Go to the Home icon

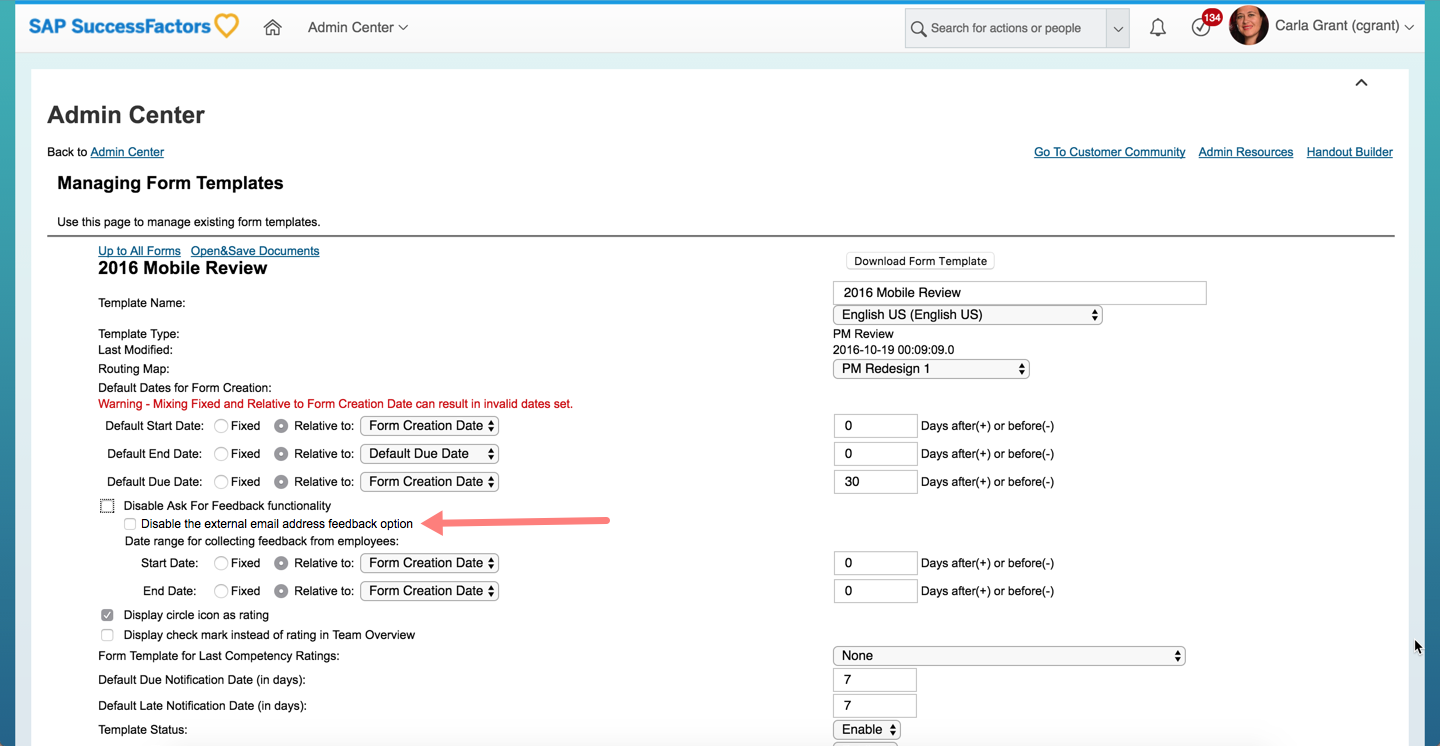[x=272, y=28]
